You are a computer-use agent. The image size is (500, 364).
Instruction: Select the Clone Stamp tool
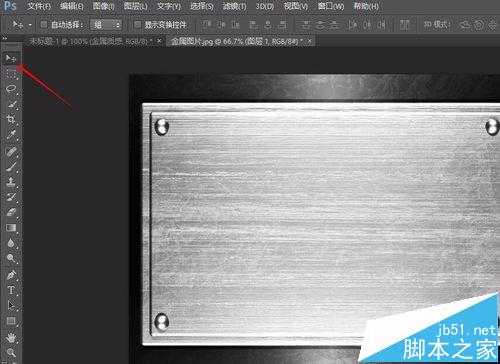pos(11,181)
